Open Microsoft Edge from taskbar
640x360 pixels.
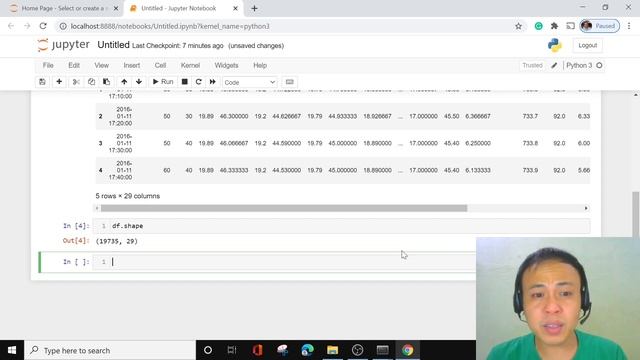click(307, 350)
